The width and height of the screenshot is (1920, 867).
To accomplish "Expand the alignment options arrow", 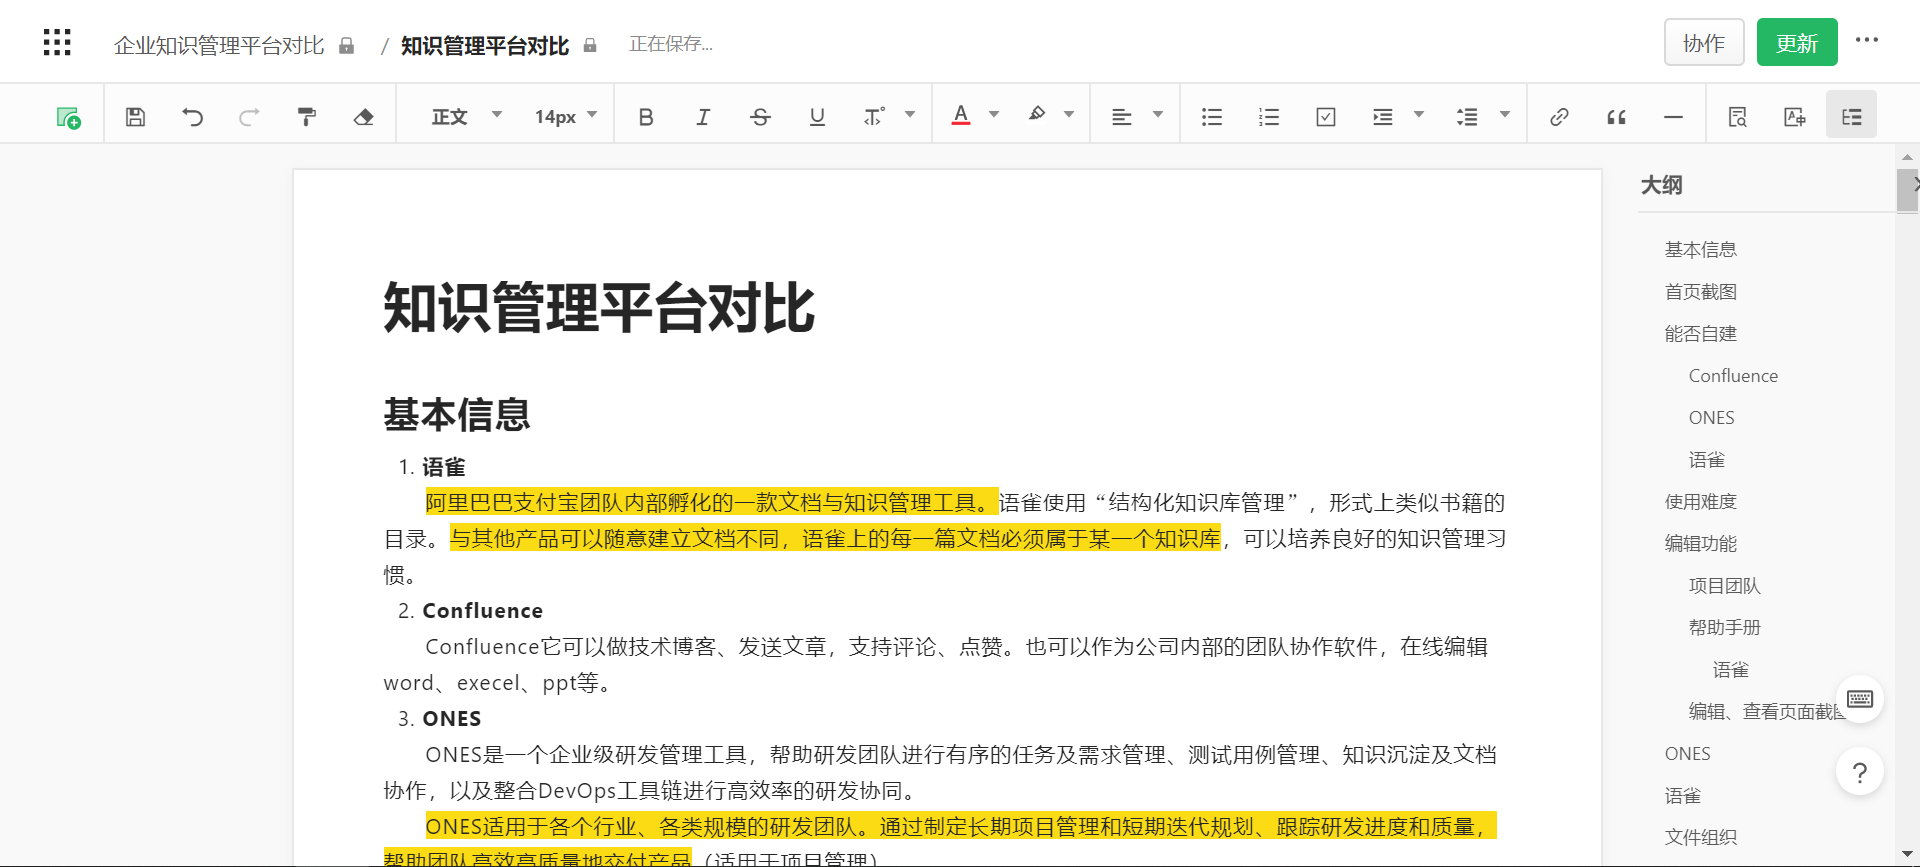I will pos(1158,115).
